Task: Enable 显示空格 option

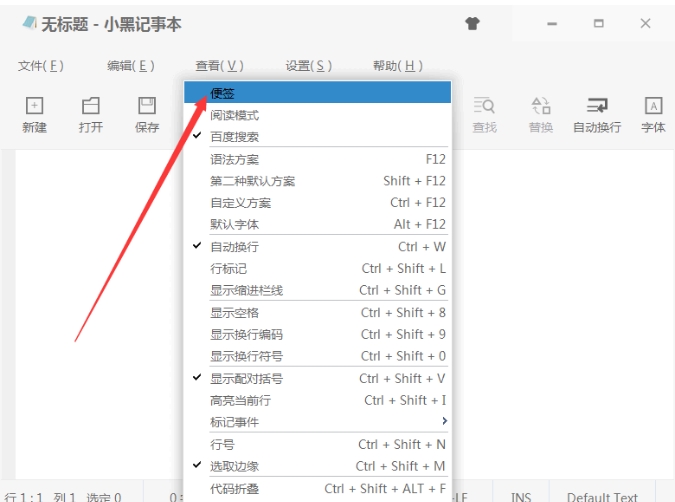Action: pos(318,313)
